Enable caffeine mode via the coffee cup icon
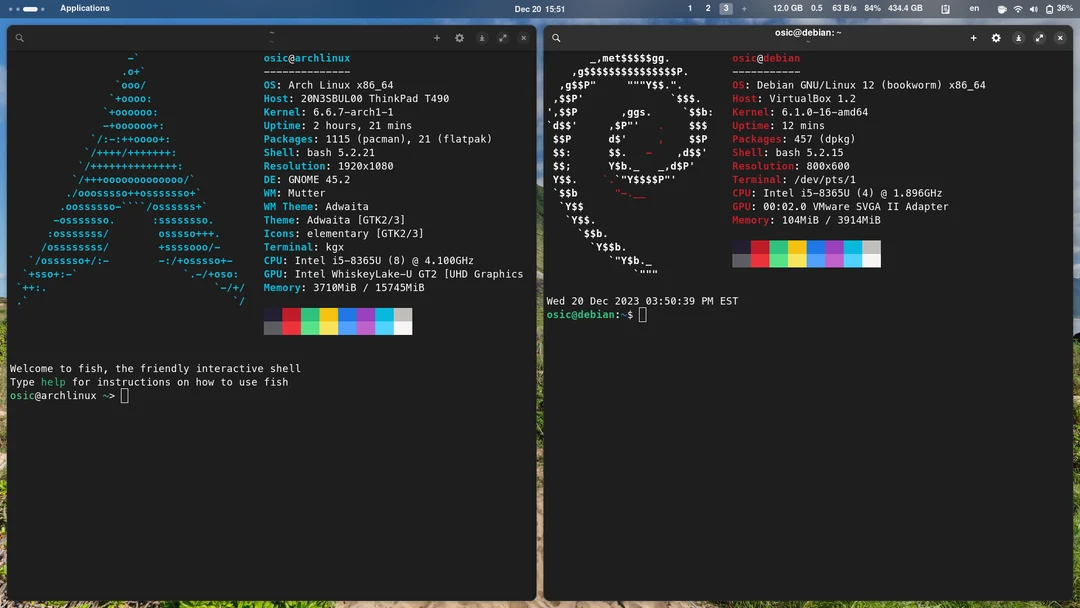The height and width of the screenshot is (608, 1080). (x=1002, y=8)
